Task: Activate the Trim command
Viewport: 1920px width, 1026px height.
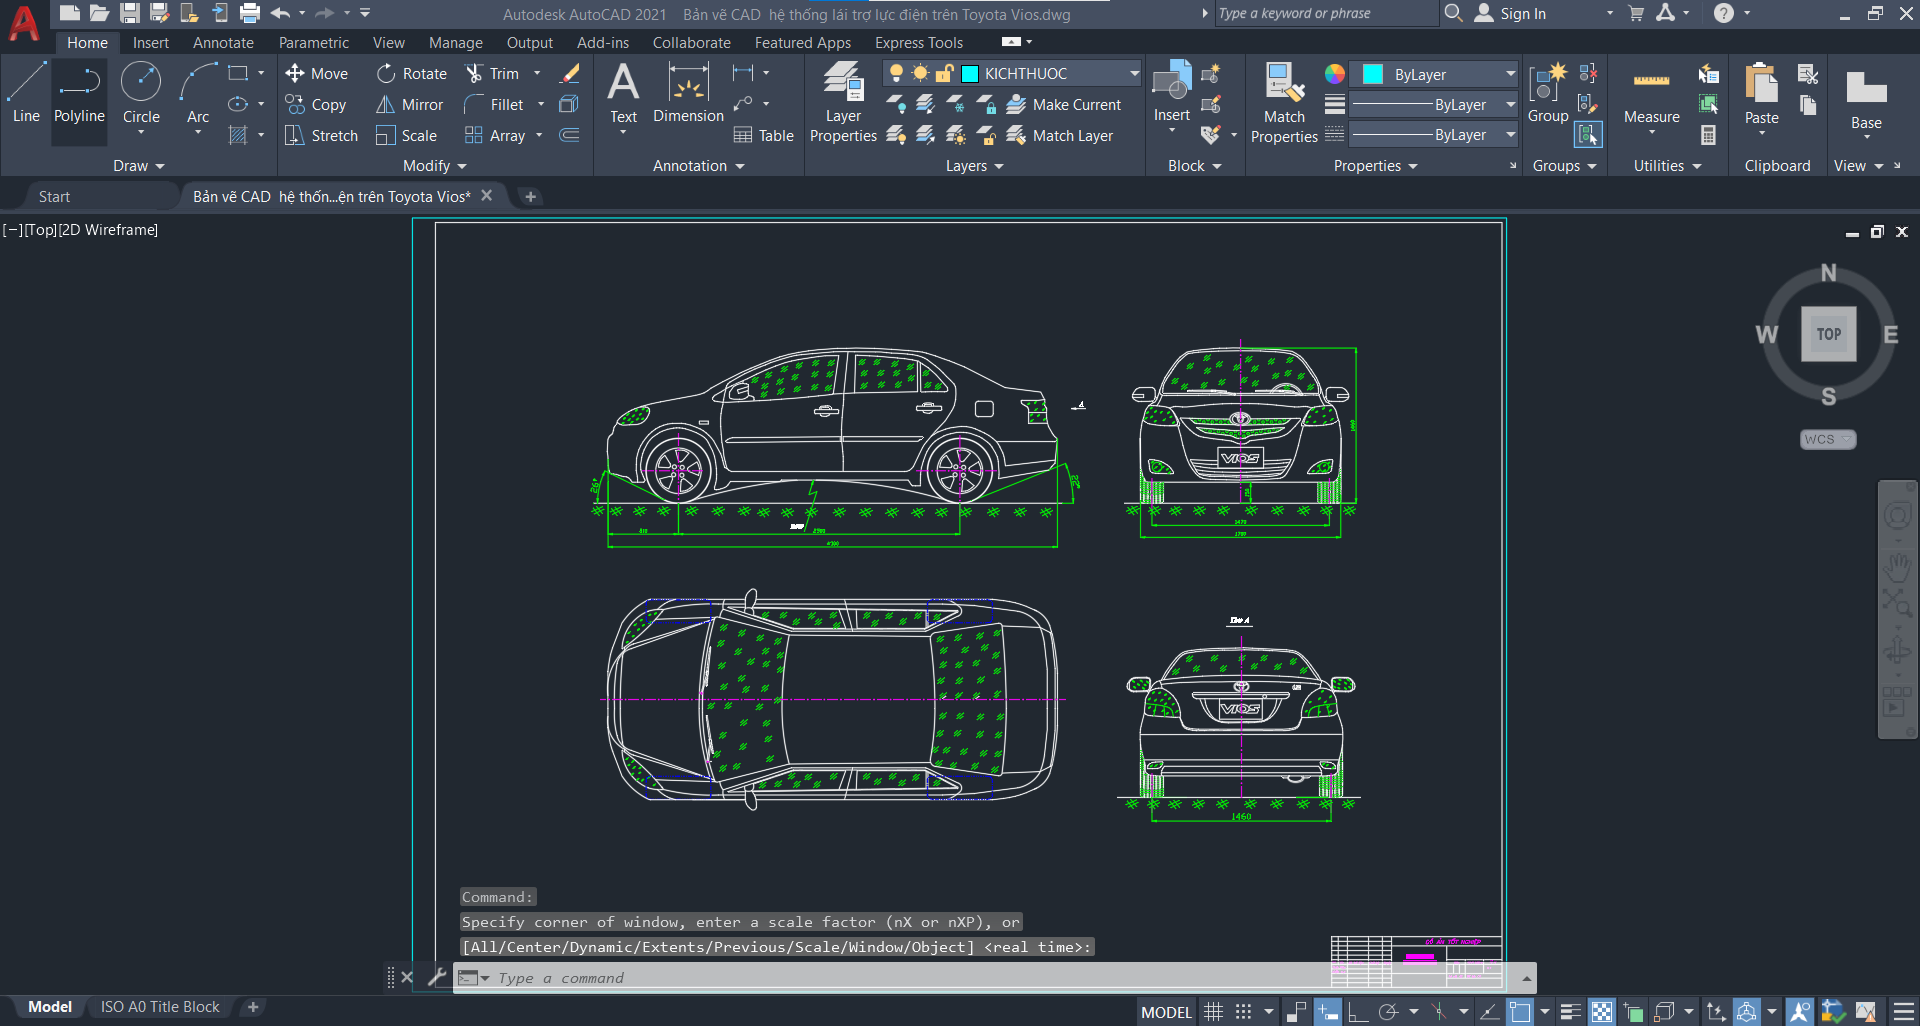Action: tap(493, 73)
